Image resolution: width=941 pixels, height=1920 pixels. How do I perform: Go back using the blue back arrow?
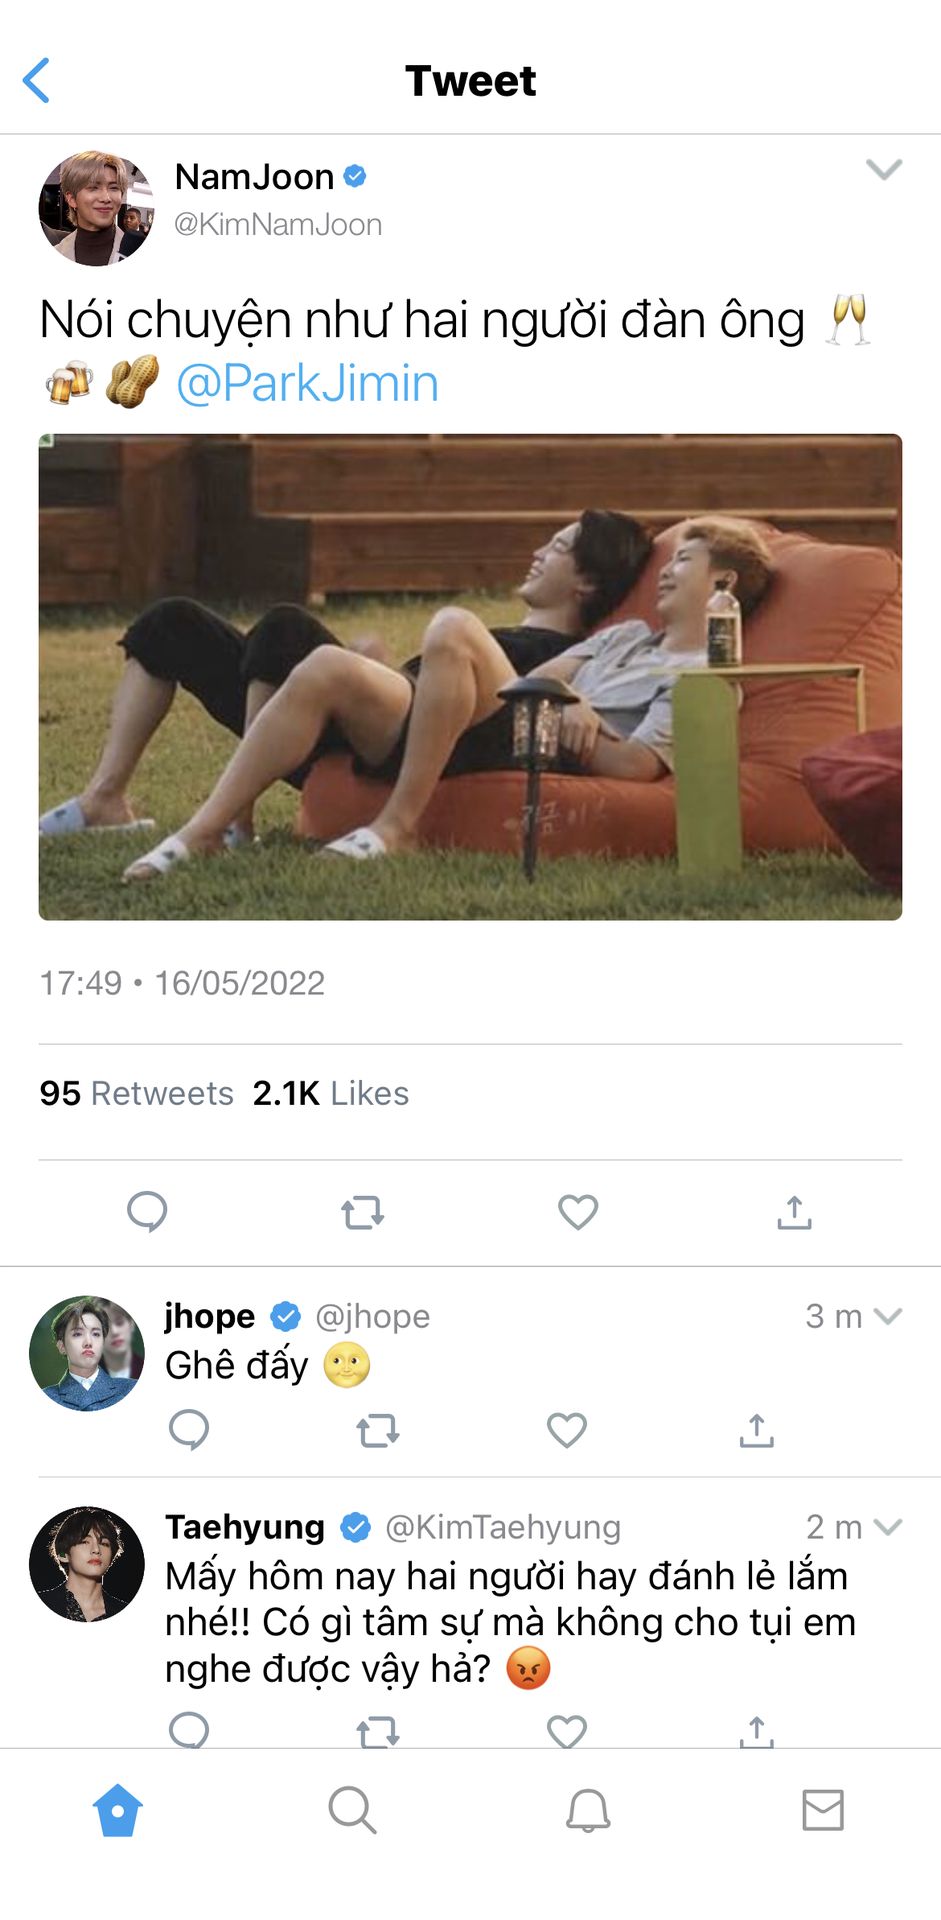37,81
